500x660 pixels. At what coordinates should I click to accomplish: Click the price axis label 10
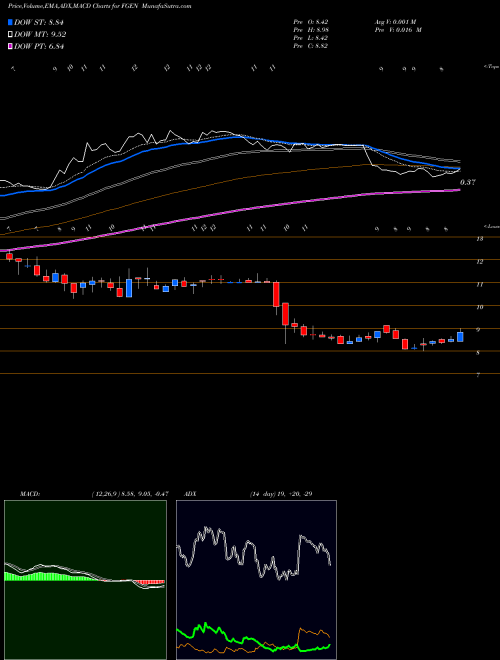tap(479, 307)
